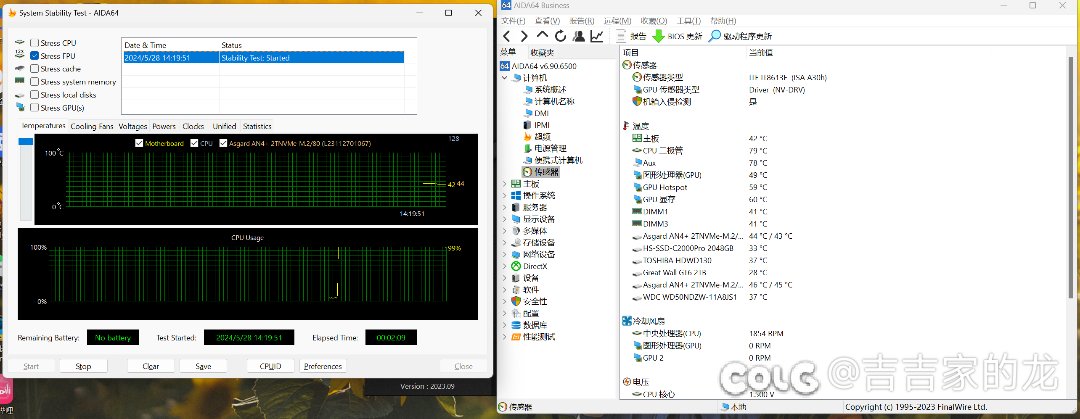Click the DirectX Xbox-logo item

pyautogui.click(x=529, y=266)
